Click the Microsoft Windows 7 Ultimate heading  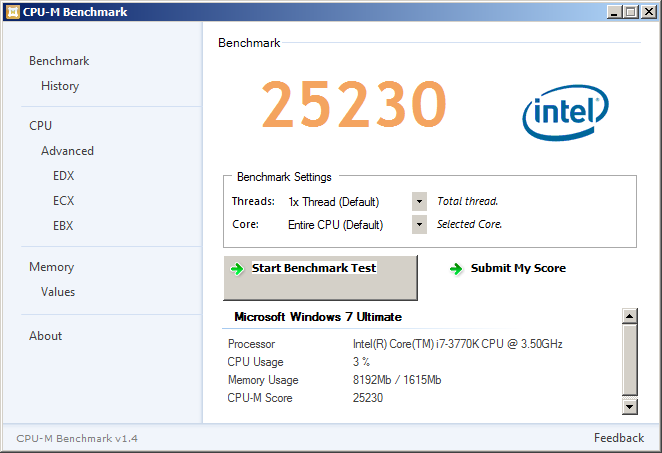[x=318, y=317]
